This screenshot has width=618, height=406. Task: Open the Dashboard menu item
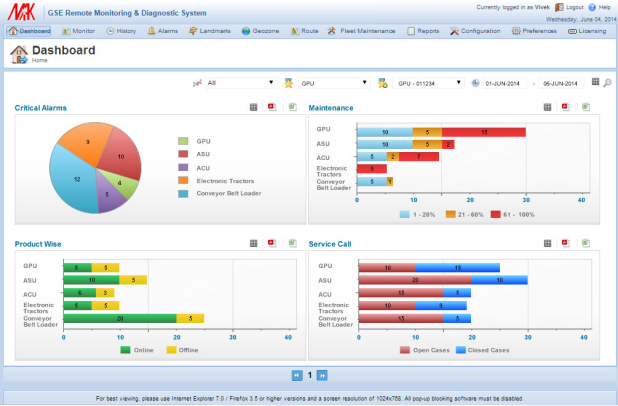click(29, 31)
